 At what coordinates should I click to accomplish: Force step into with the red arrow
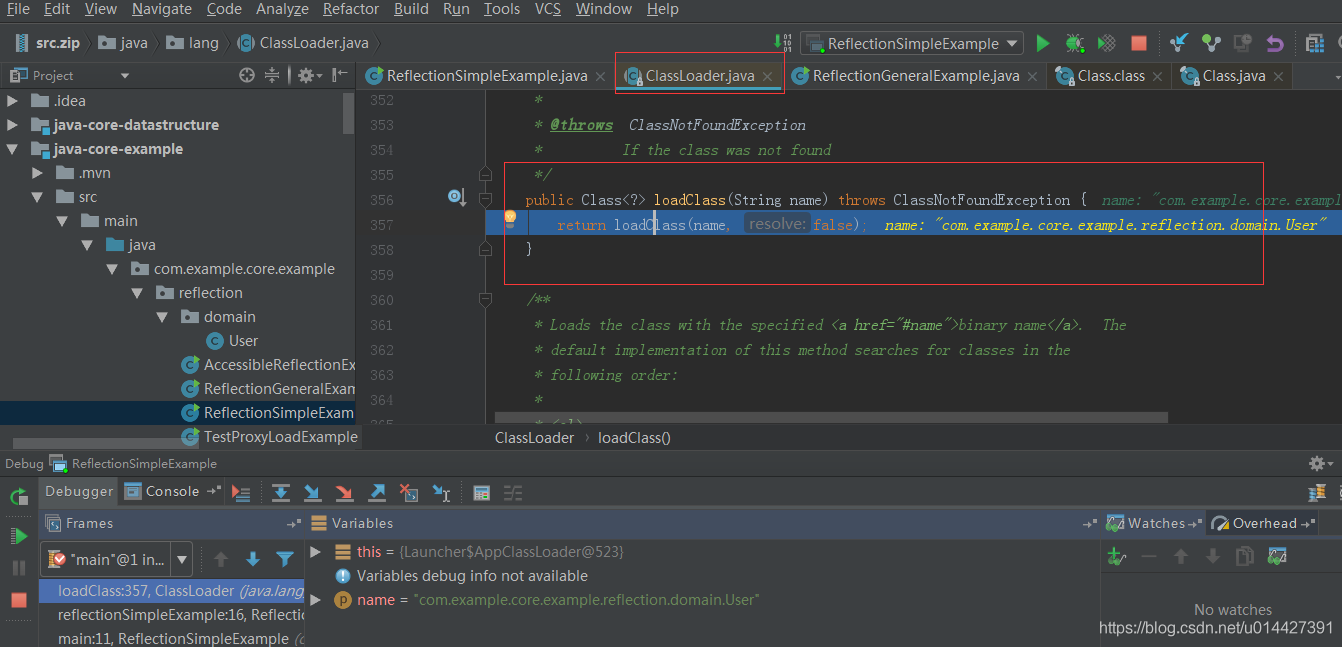point(344,492)
